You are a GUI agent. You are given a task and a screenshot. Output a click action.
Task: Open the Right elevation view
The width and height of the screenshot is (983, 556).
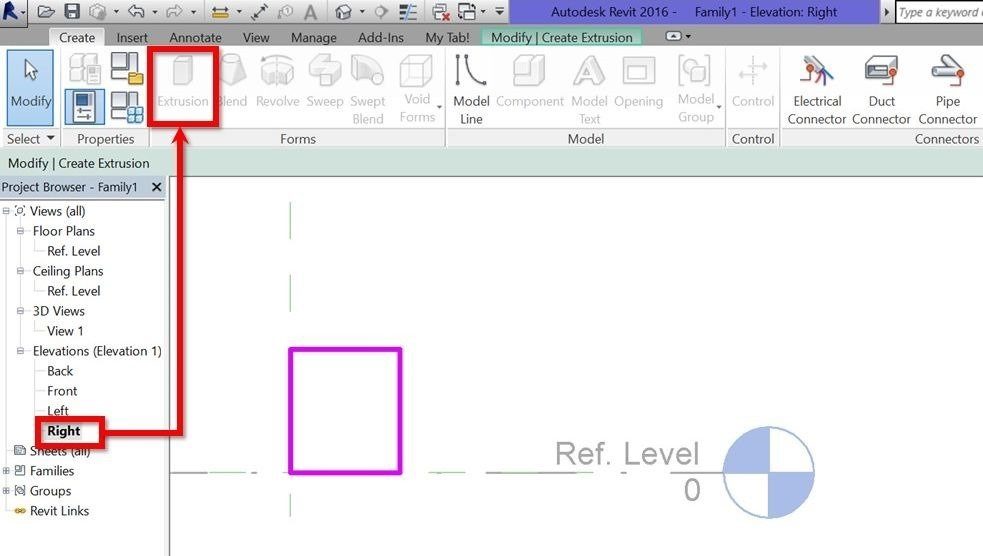(63, 431)
